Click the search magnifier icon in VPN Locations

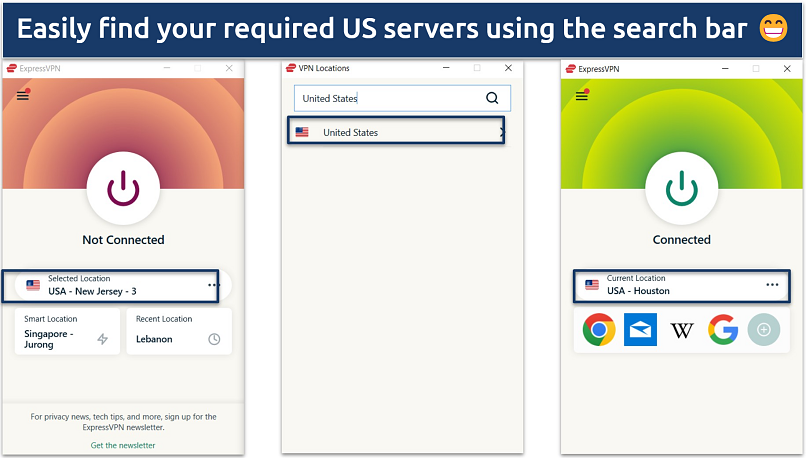click(491, 98)
